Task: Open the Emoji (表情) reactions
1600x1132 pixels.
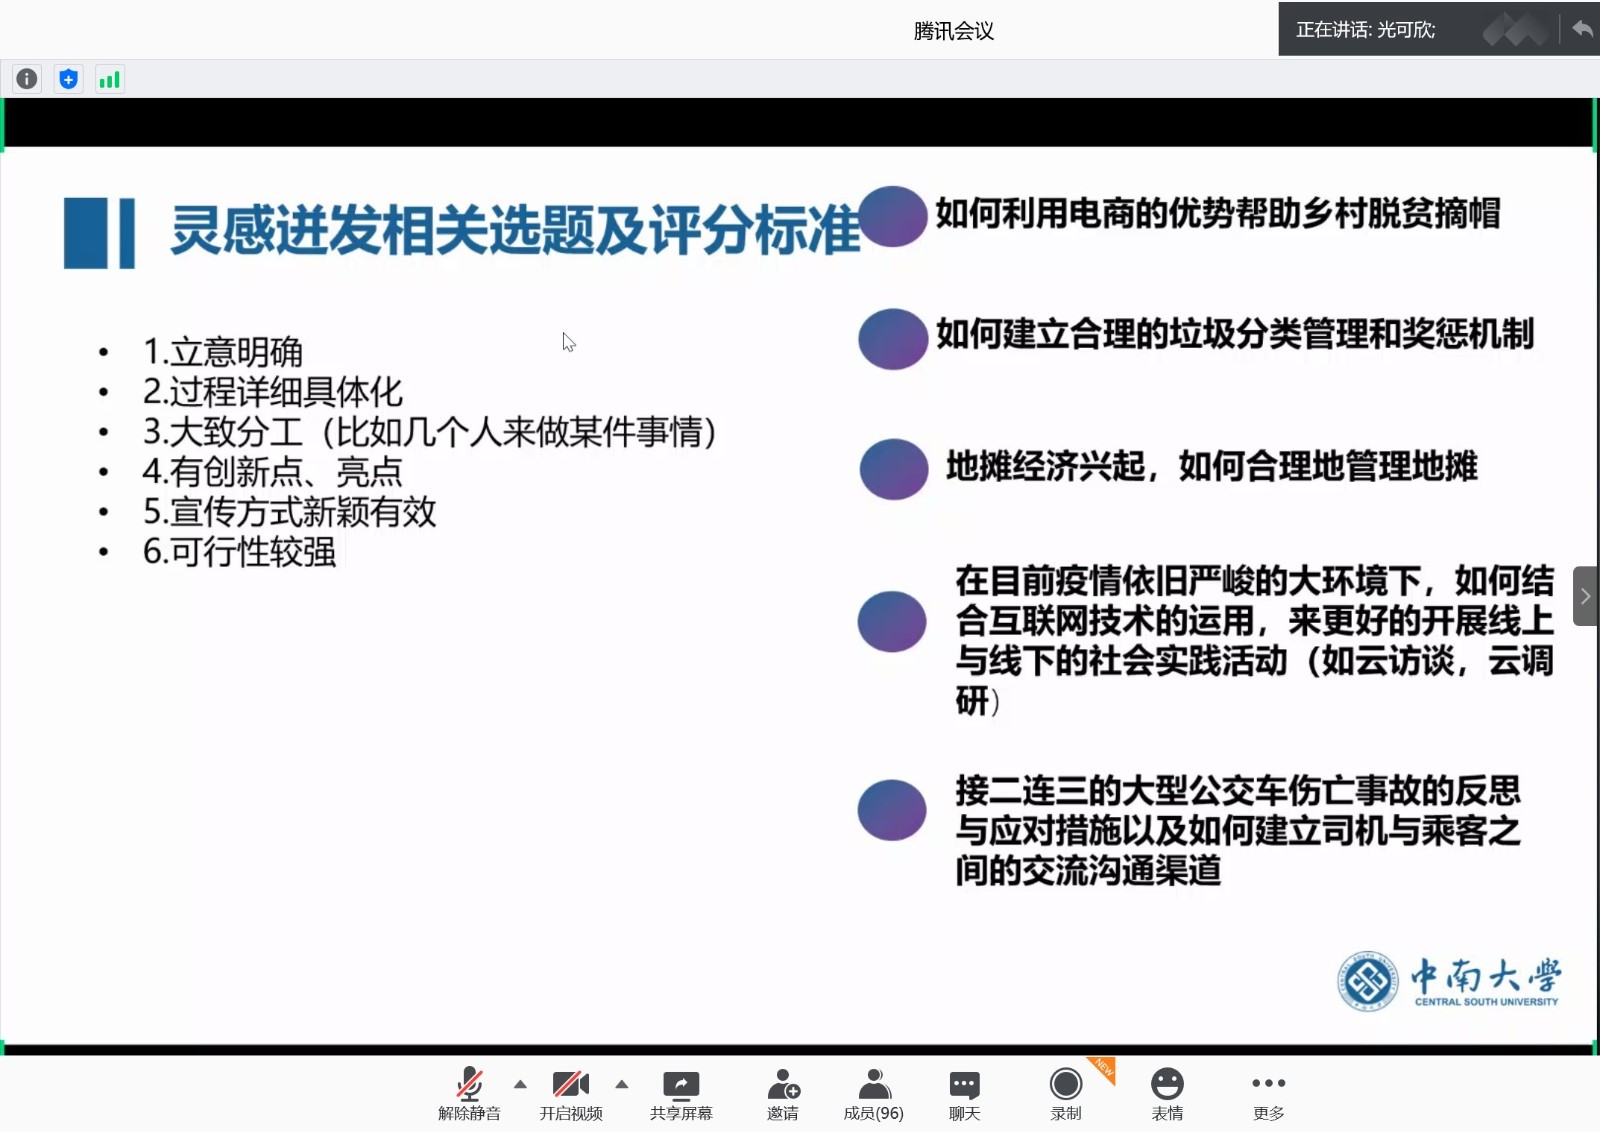Action: [x=1167, y=1094]
